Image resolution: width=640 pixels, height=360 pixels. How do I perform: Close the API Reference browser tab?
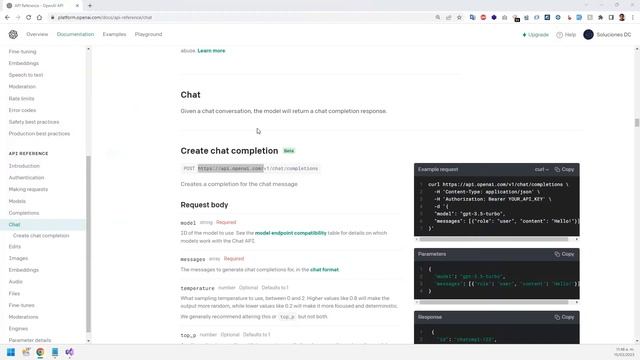[x=77, y=6]
